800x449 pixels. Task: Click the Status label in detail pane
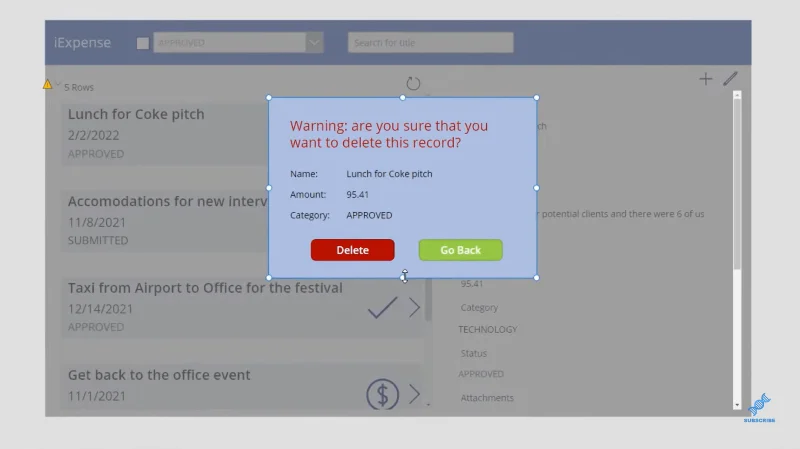(473, 353)
